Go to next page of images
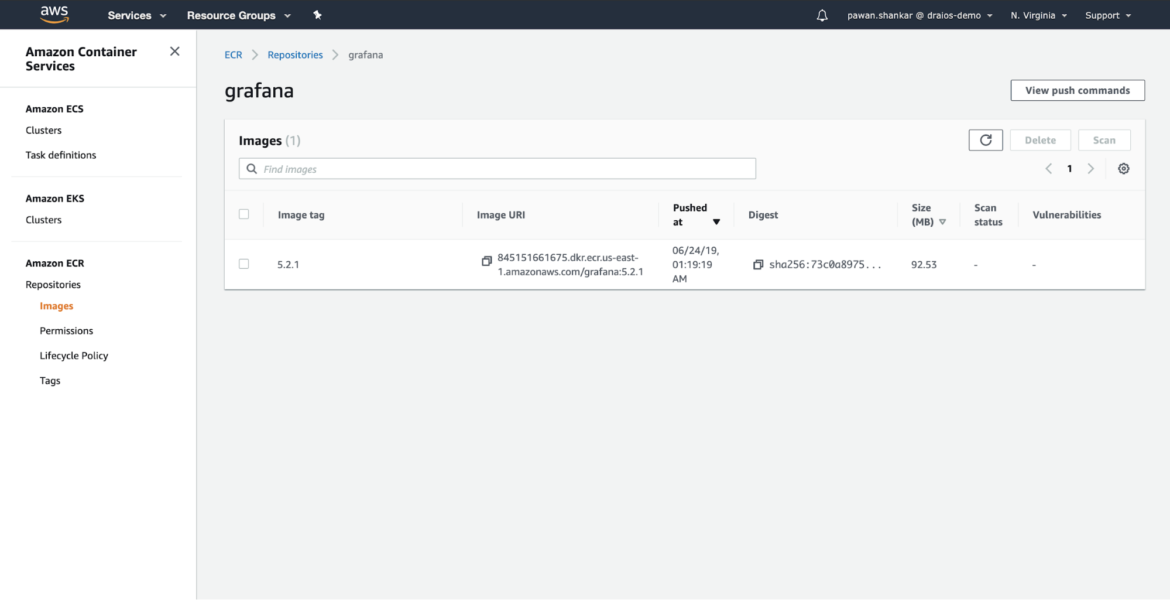1170x601 pixels. (1091, 169)
